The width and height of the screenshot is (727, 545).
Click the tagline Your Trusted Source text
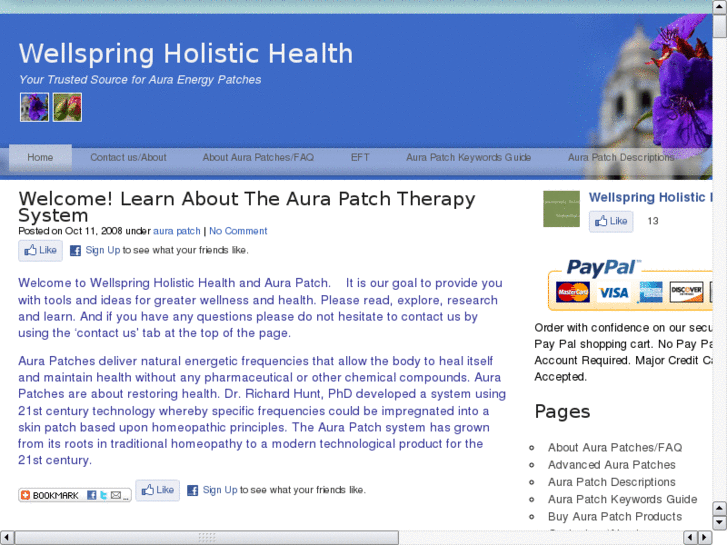[140, 80]
